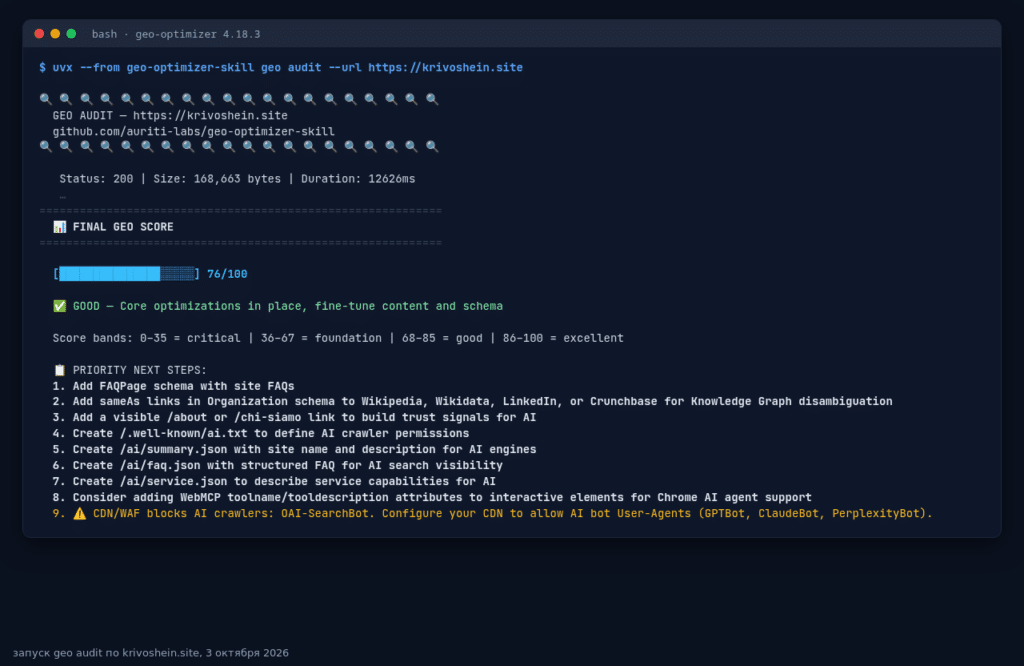Click the green maximize window dot
The height and width of the screenshot is (666, 1024).
tap(71, 33)
